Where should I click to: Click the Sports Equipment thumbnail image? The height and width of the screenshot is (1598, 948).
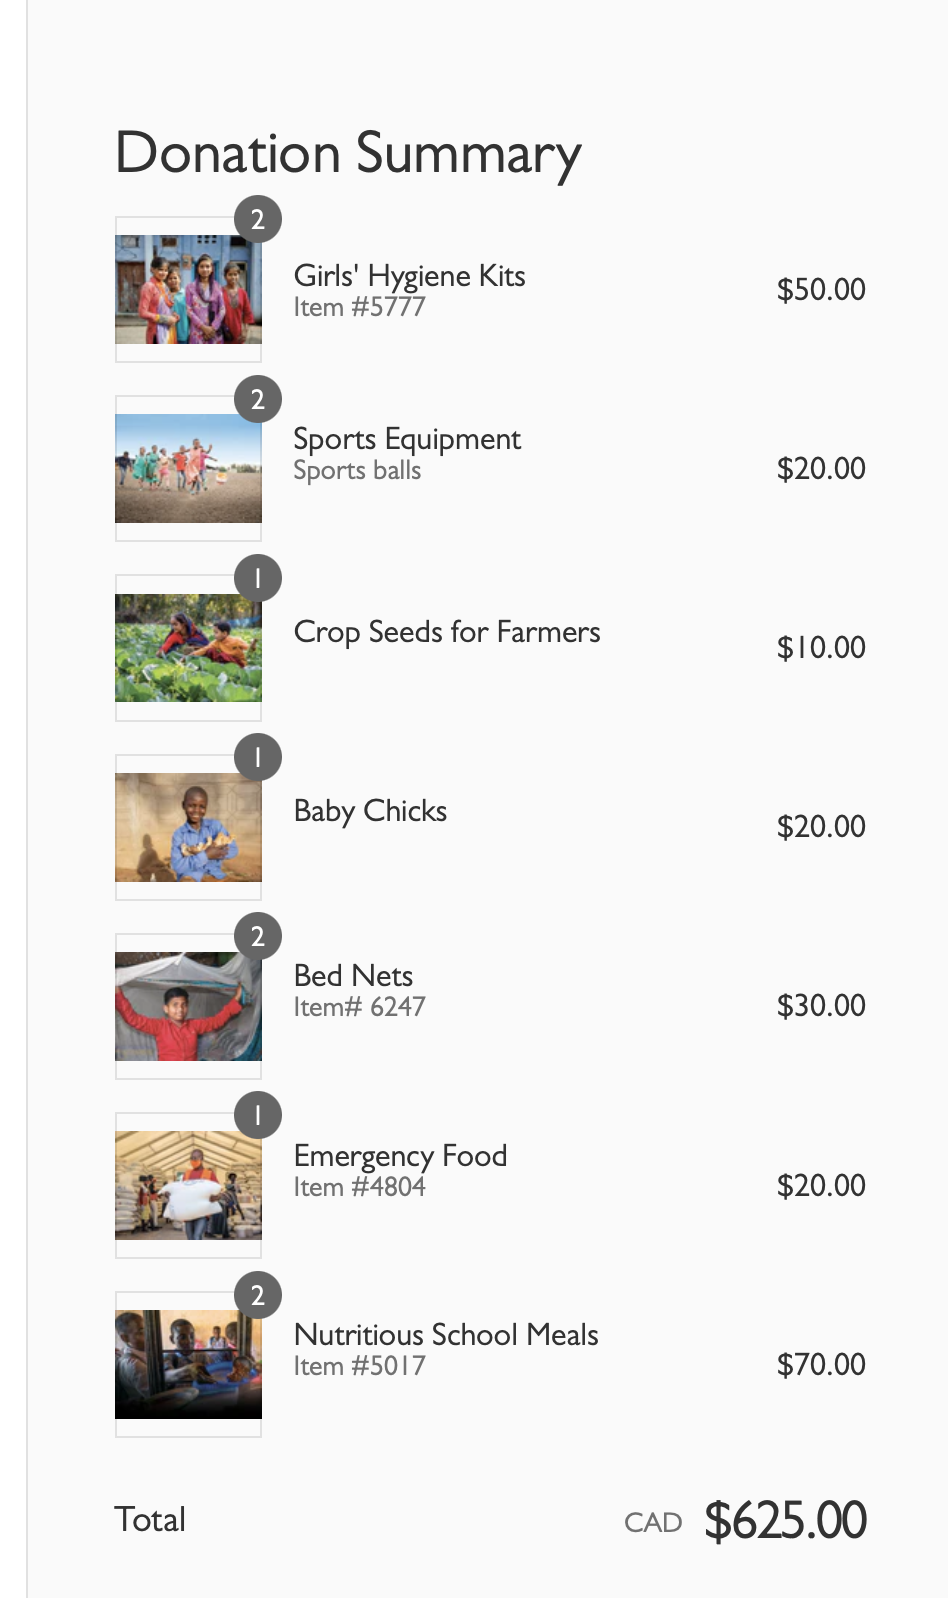(x=188, y=469)
